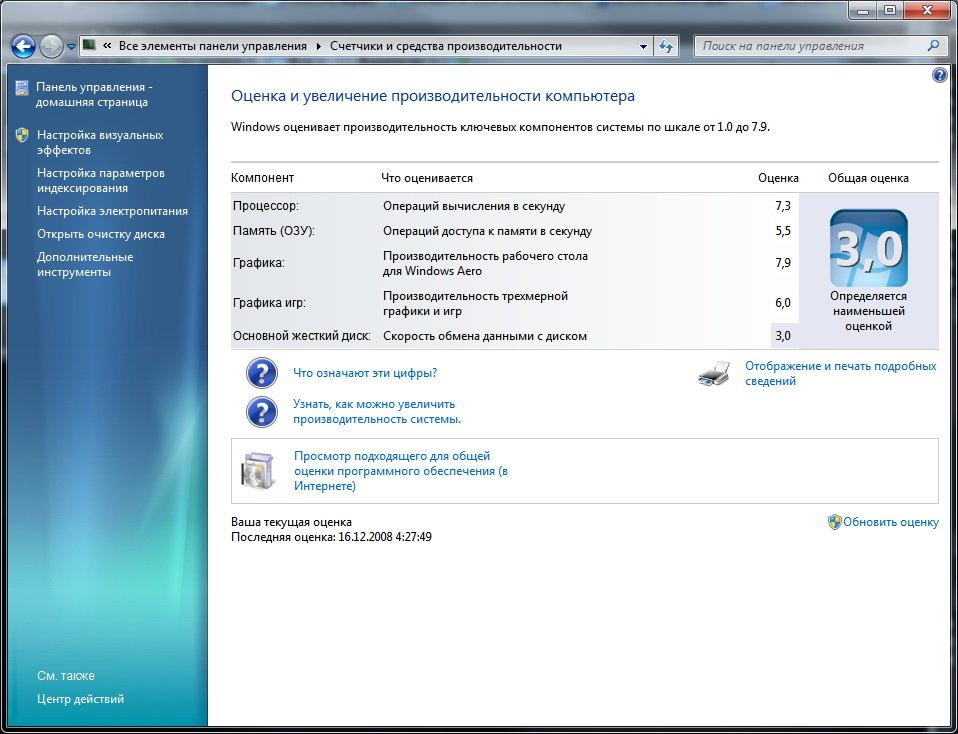Click question icon beside 'Узнать, как можно увеличить'

tap(261, 412)
